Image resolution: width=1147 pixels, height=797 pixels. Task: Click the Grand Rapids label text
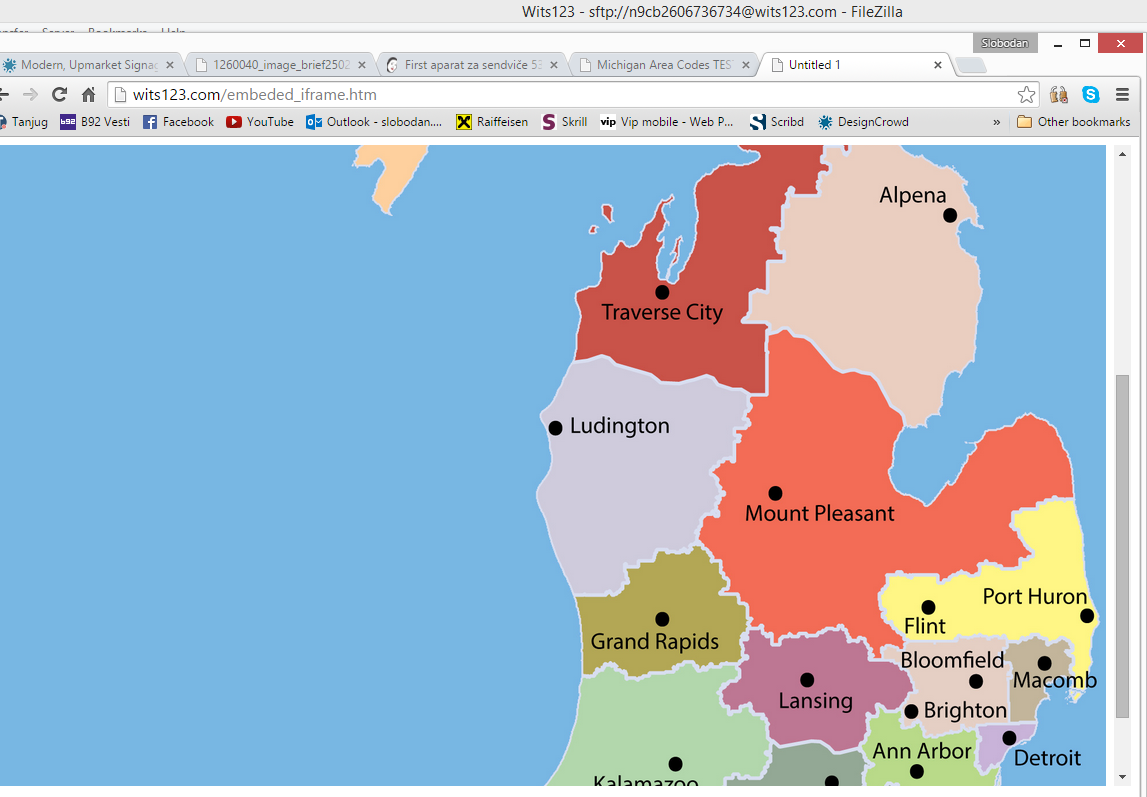click(655, 641)
